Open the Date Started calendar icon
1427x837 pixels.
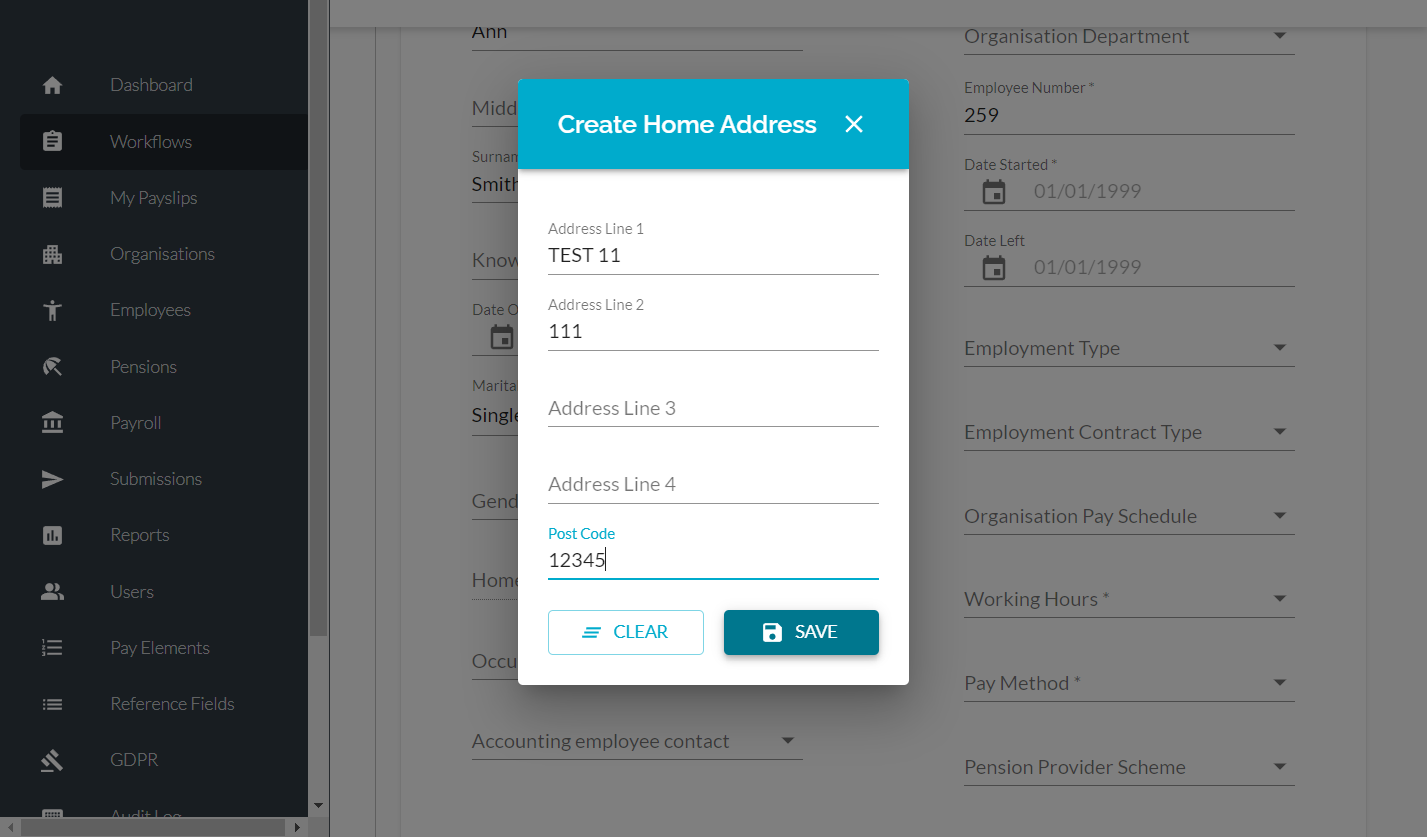(994, 191)
